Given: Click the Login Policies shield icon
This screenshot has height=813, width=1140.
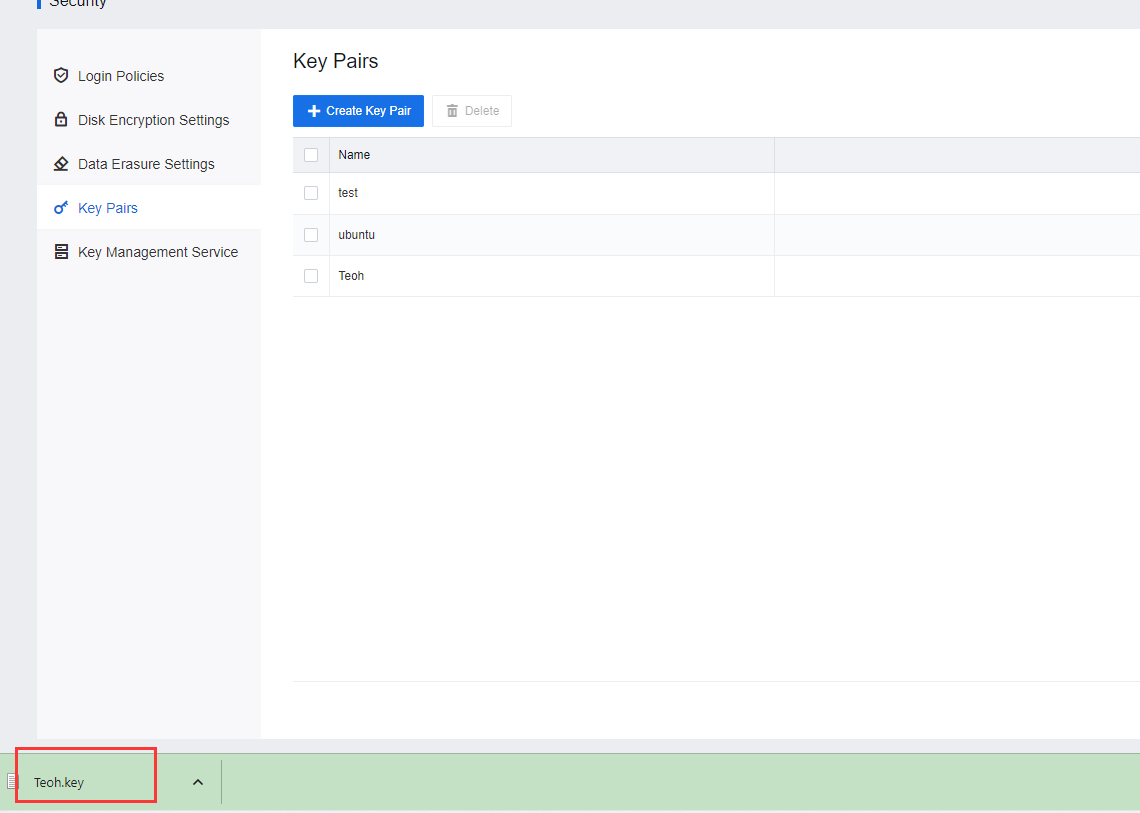Looking at the screenshot, I should [x=61, y=76].
